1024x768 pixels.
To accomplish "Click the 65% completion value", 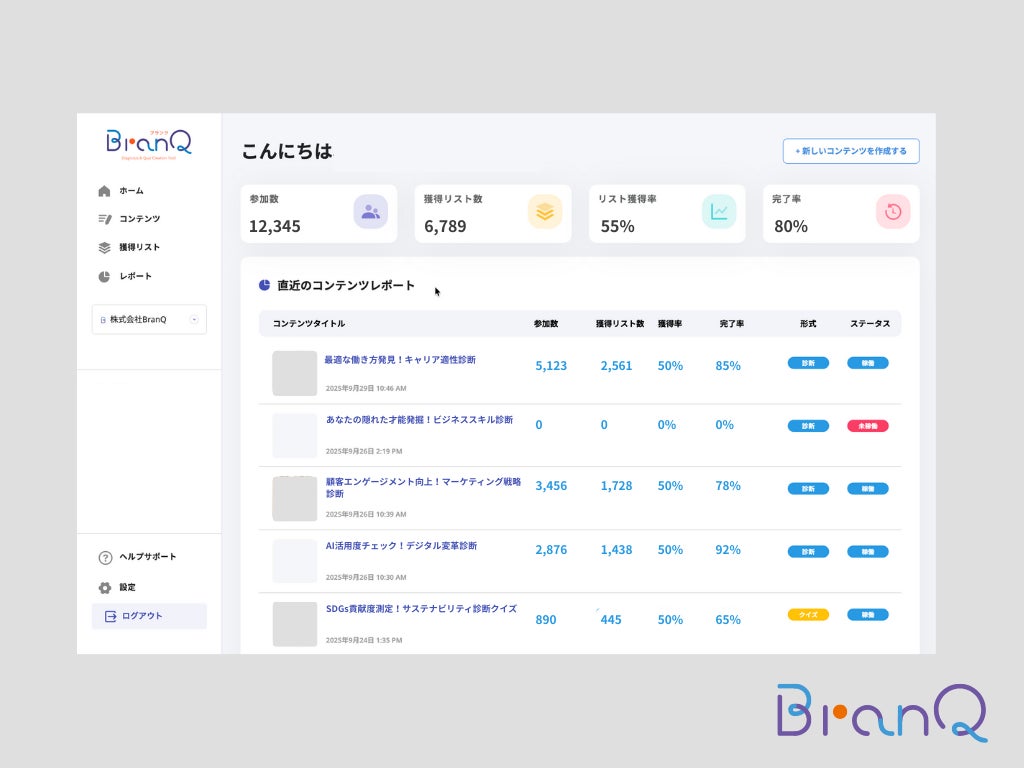I will click(x=728, y=620).
